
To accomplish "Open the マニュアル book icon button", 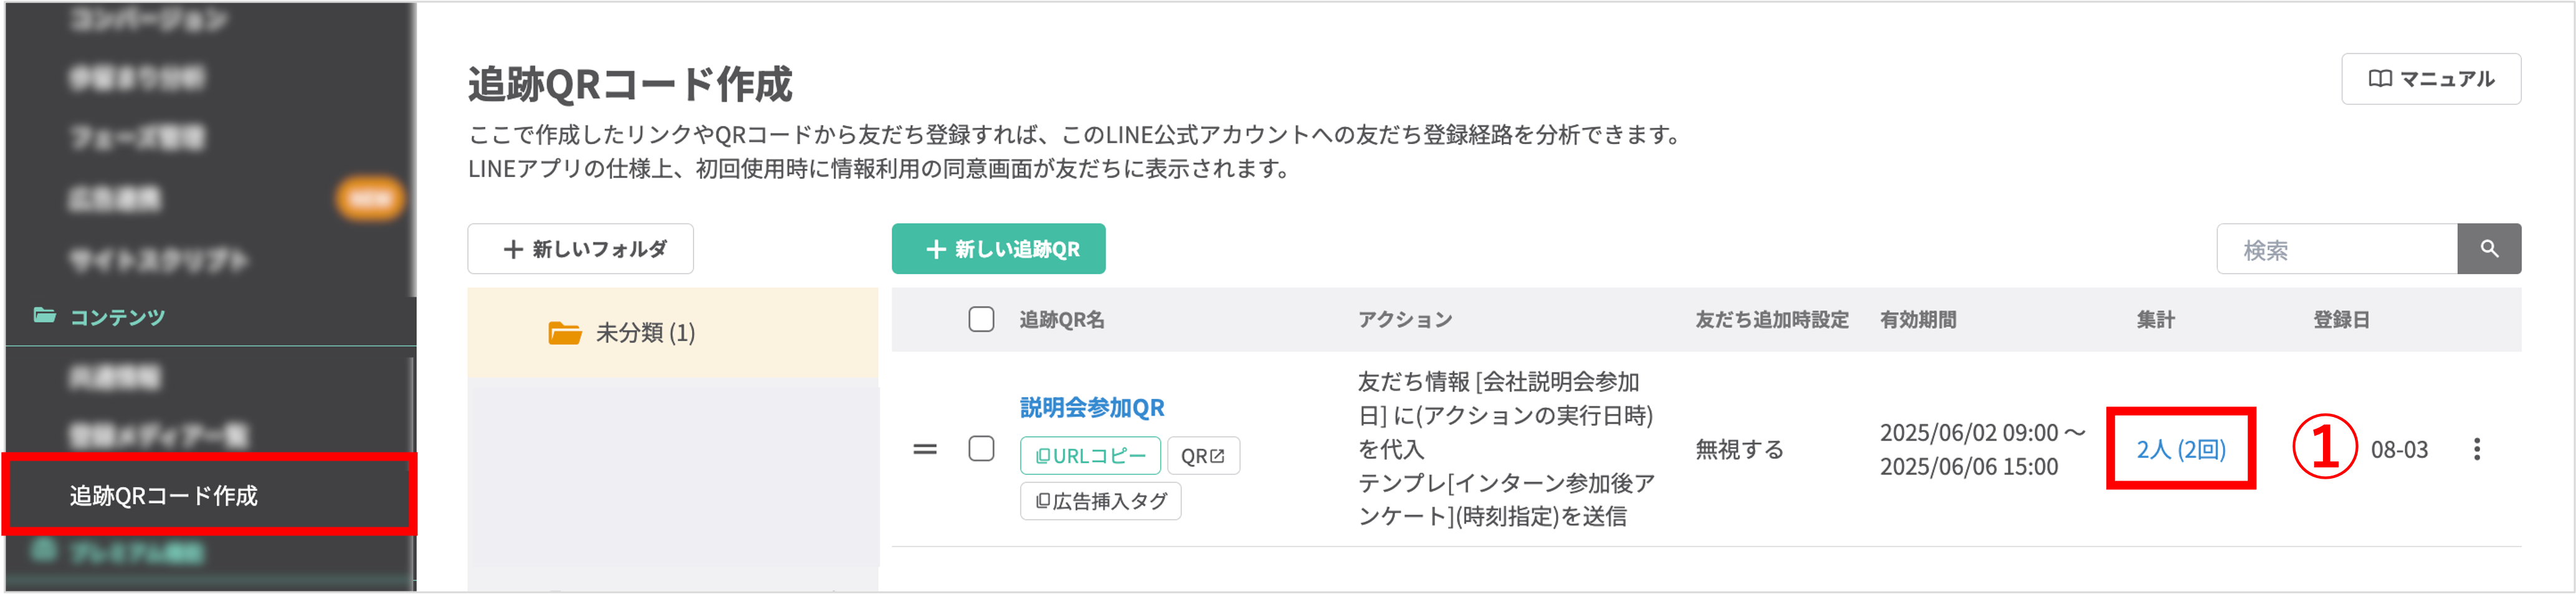I will [2430, 79].
